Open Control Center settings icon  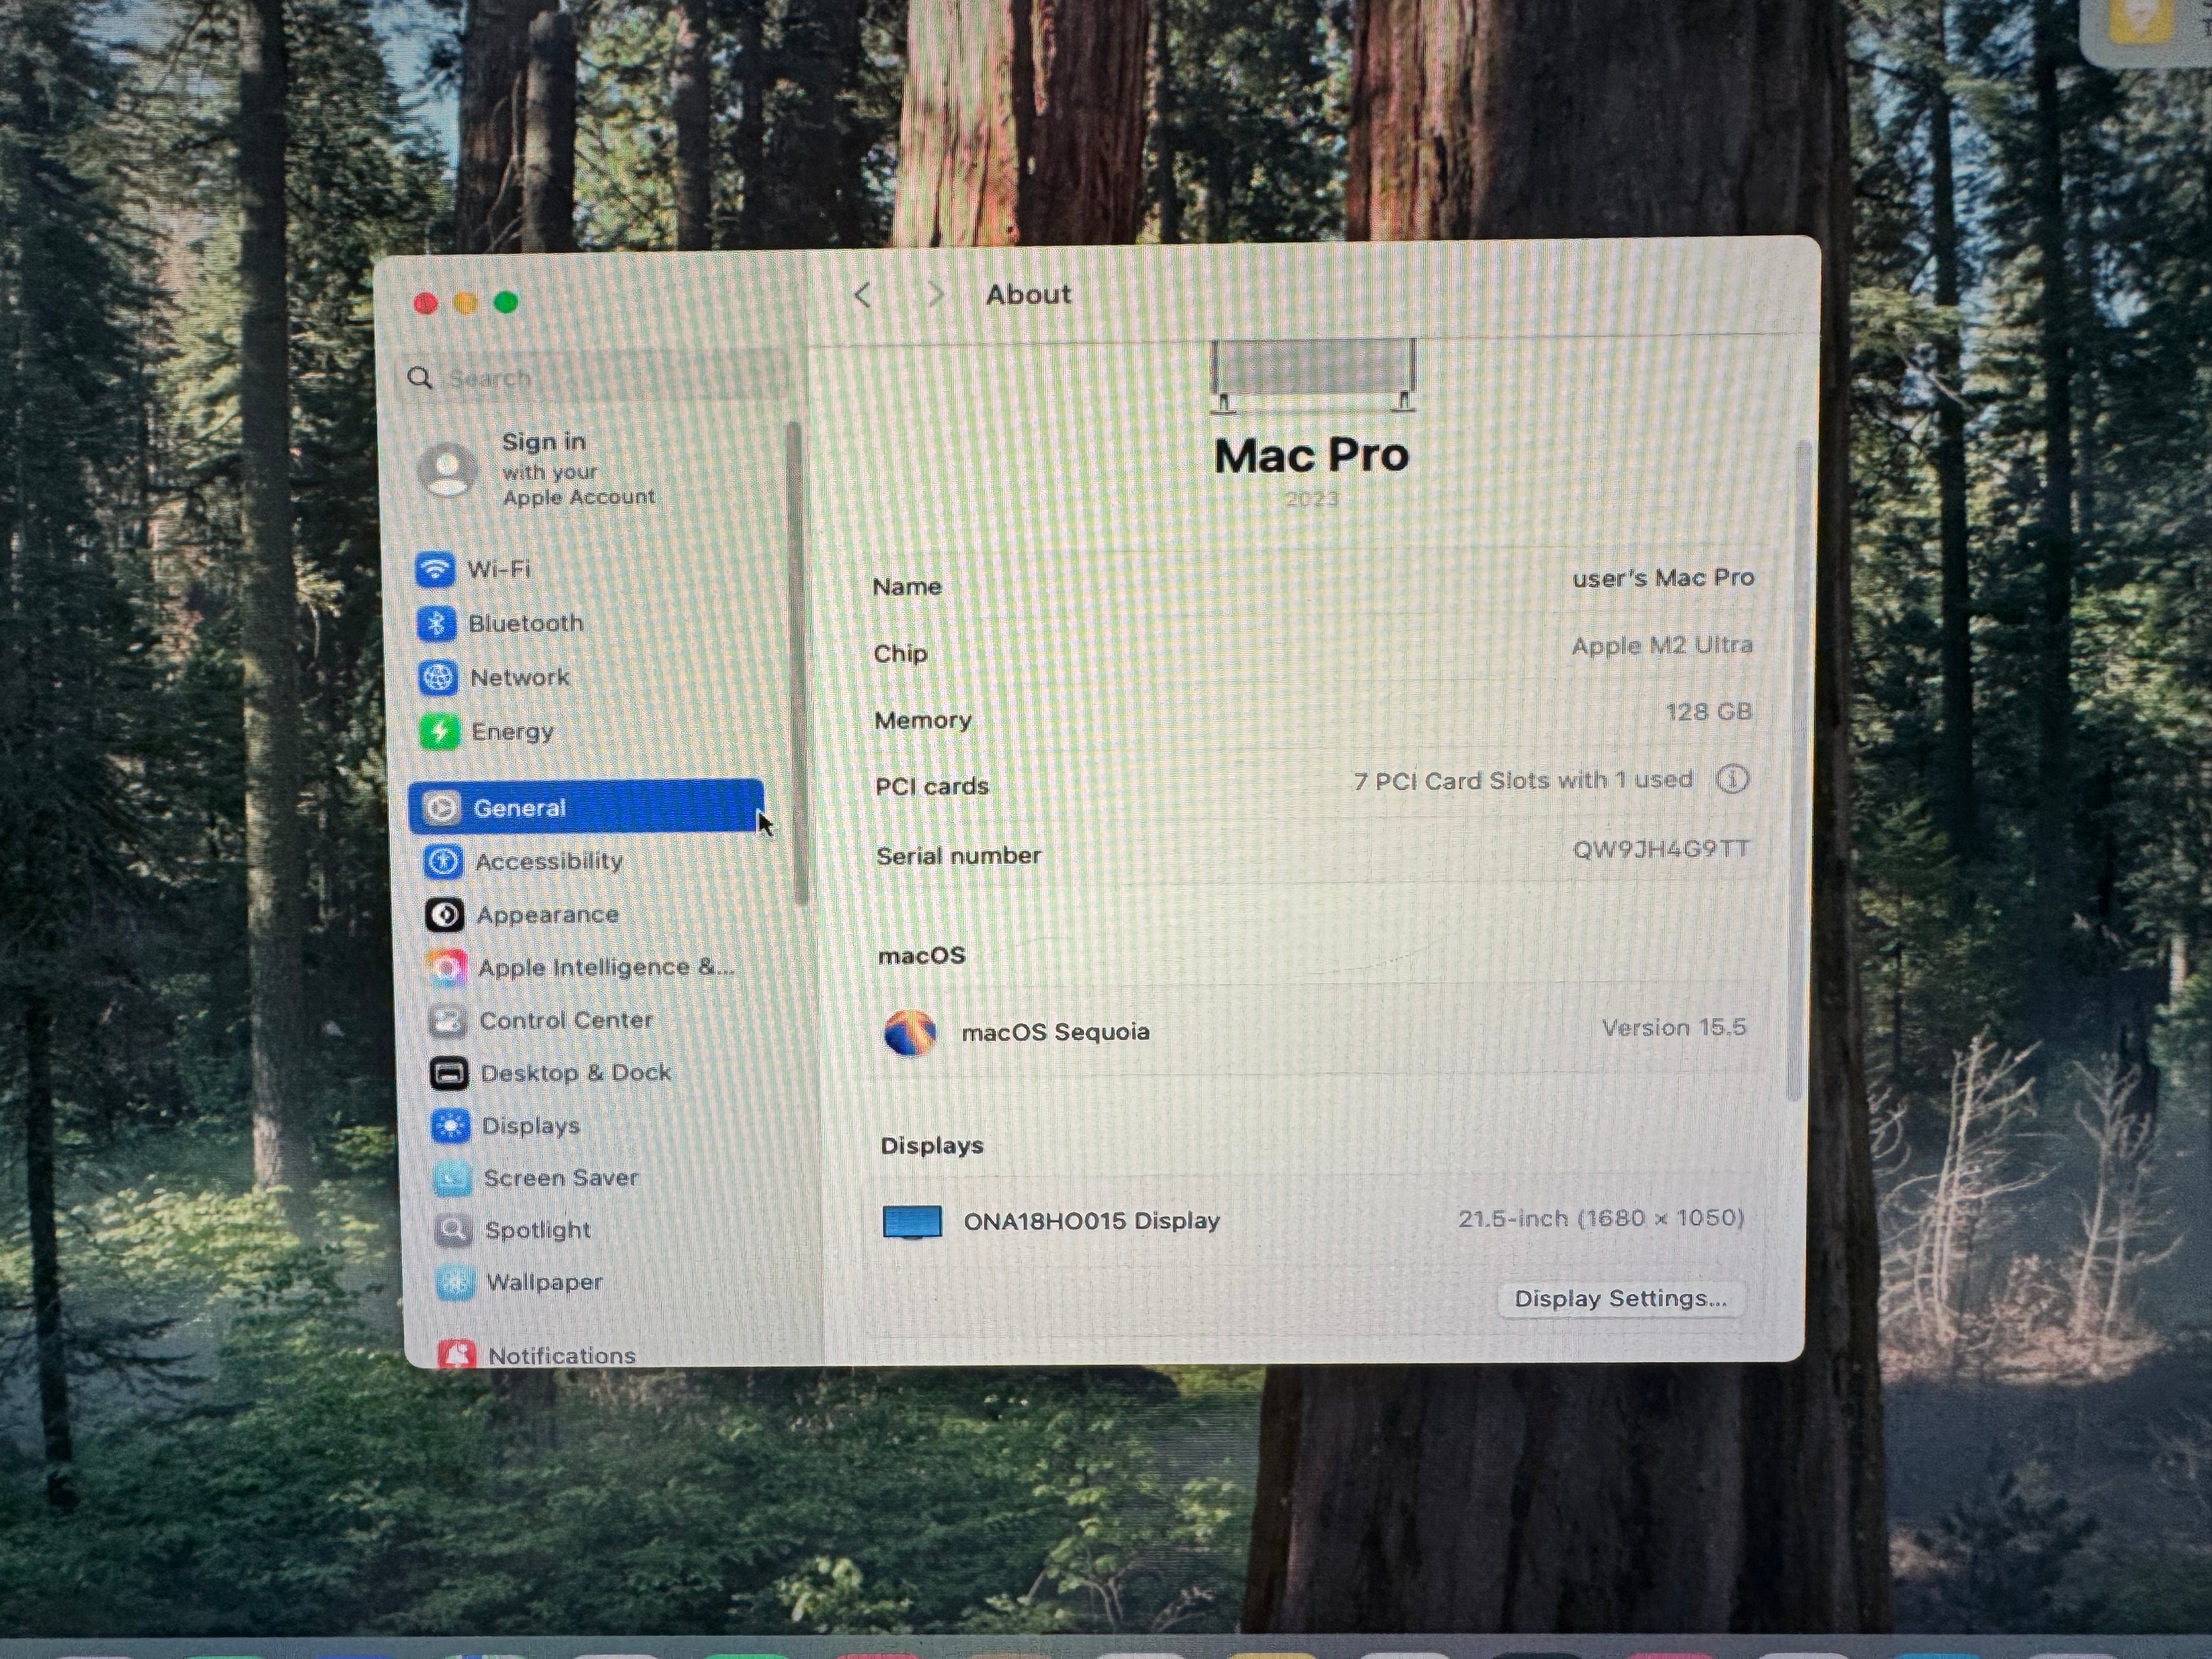point(448,1020)
